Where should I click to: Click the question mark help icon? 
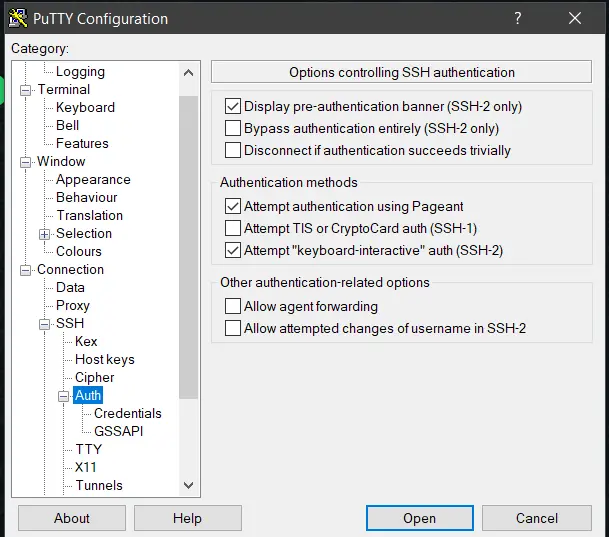(517, 18)
